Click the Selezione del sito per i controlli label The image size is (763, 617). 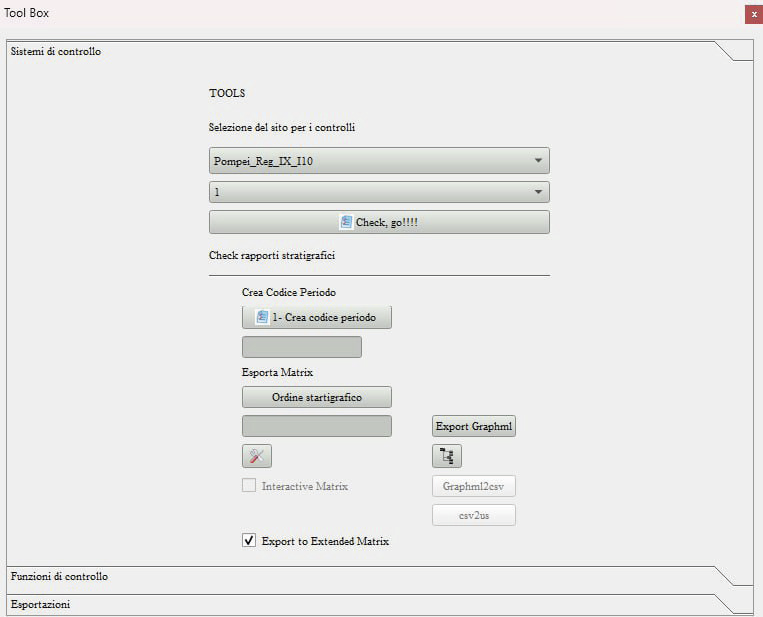click(x=282, y=127)
